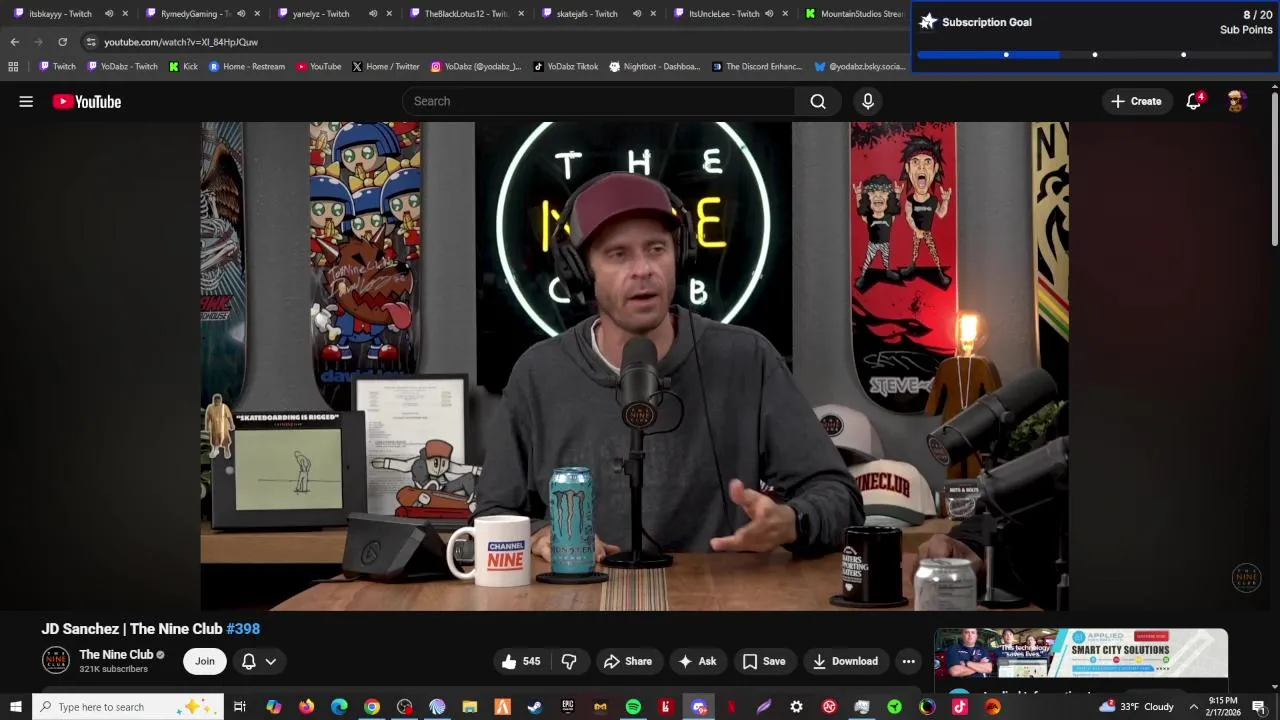
Task: Start voice search with the microphone
Action: click(x=868, y=101)
